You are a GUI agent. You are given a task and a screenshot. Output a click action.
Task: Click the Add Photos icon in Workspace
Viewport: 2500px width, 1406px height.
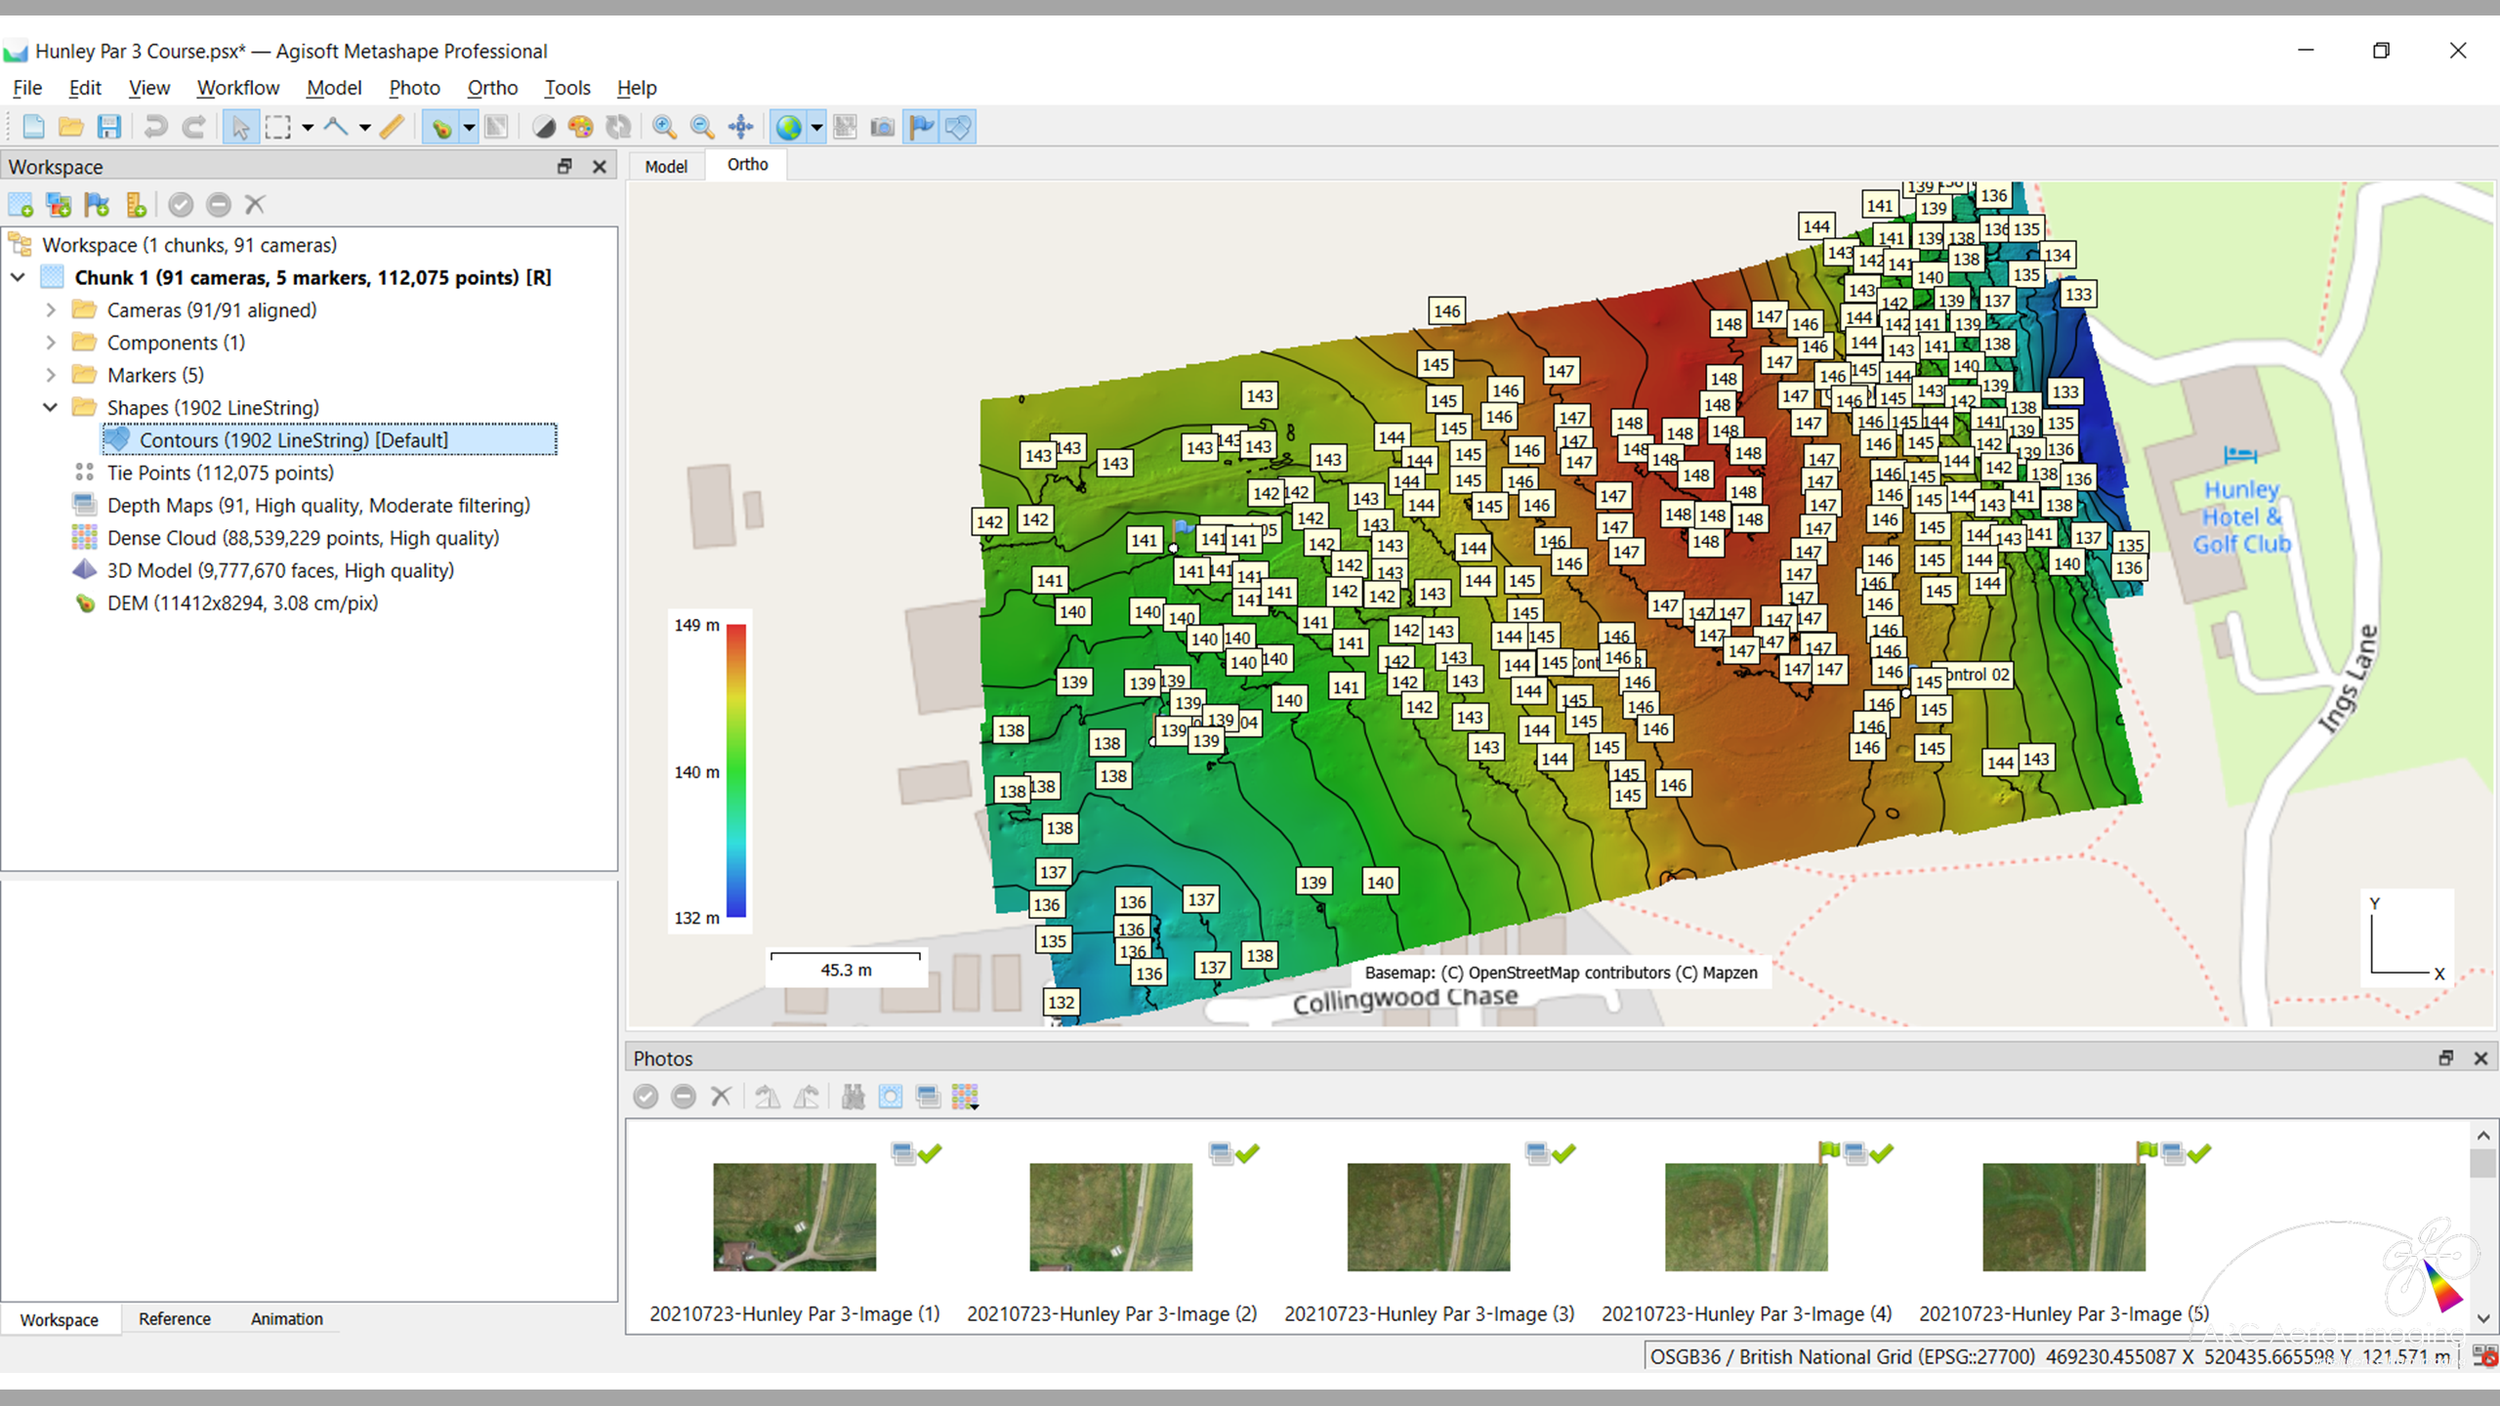coord(58,205)
